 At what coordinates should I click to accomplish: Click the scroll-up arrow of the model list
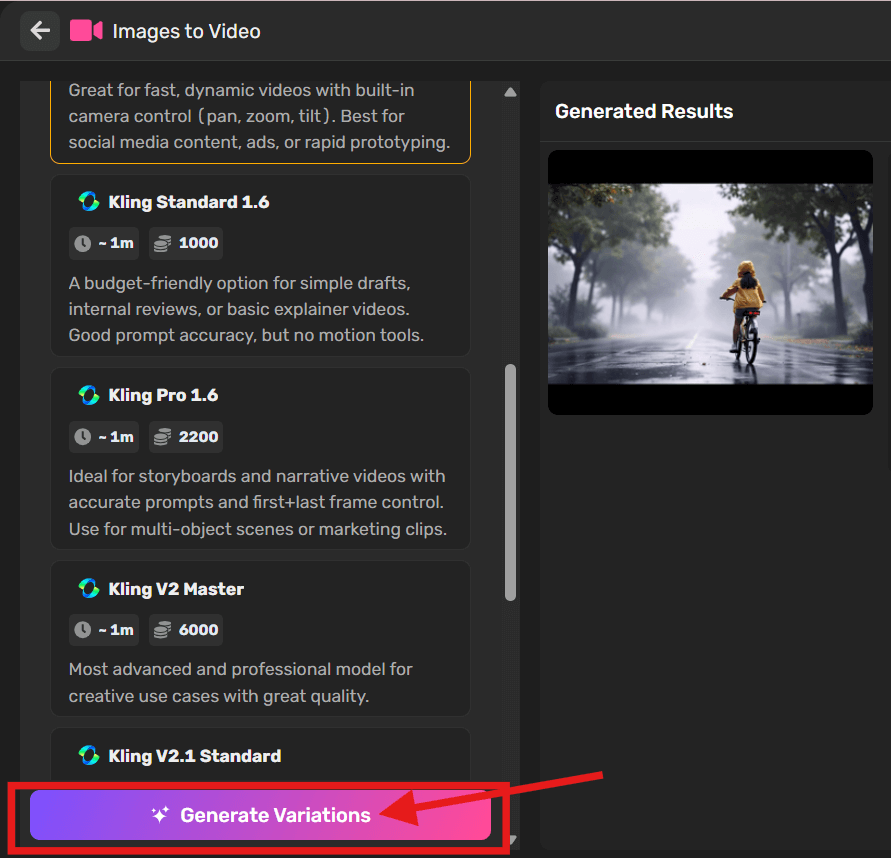[x=510, y=92]
